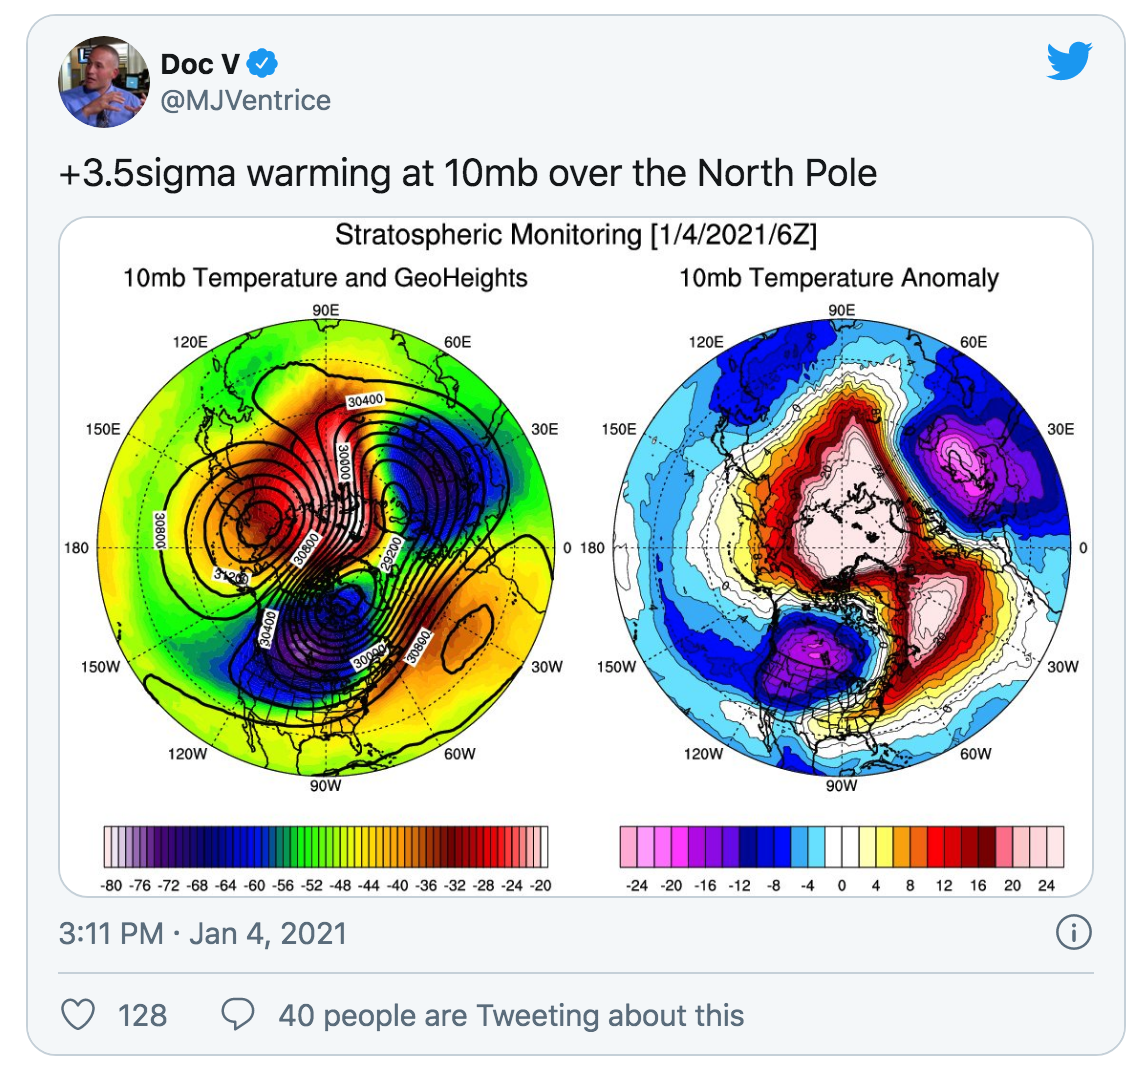Click the 30400 contour label at top

pyautogui.click(x=365, y=401)
